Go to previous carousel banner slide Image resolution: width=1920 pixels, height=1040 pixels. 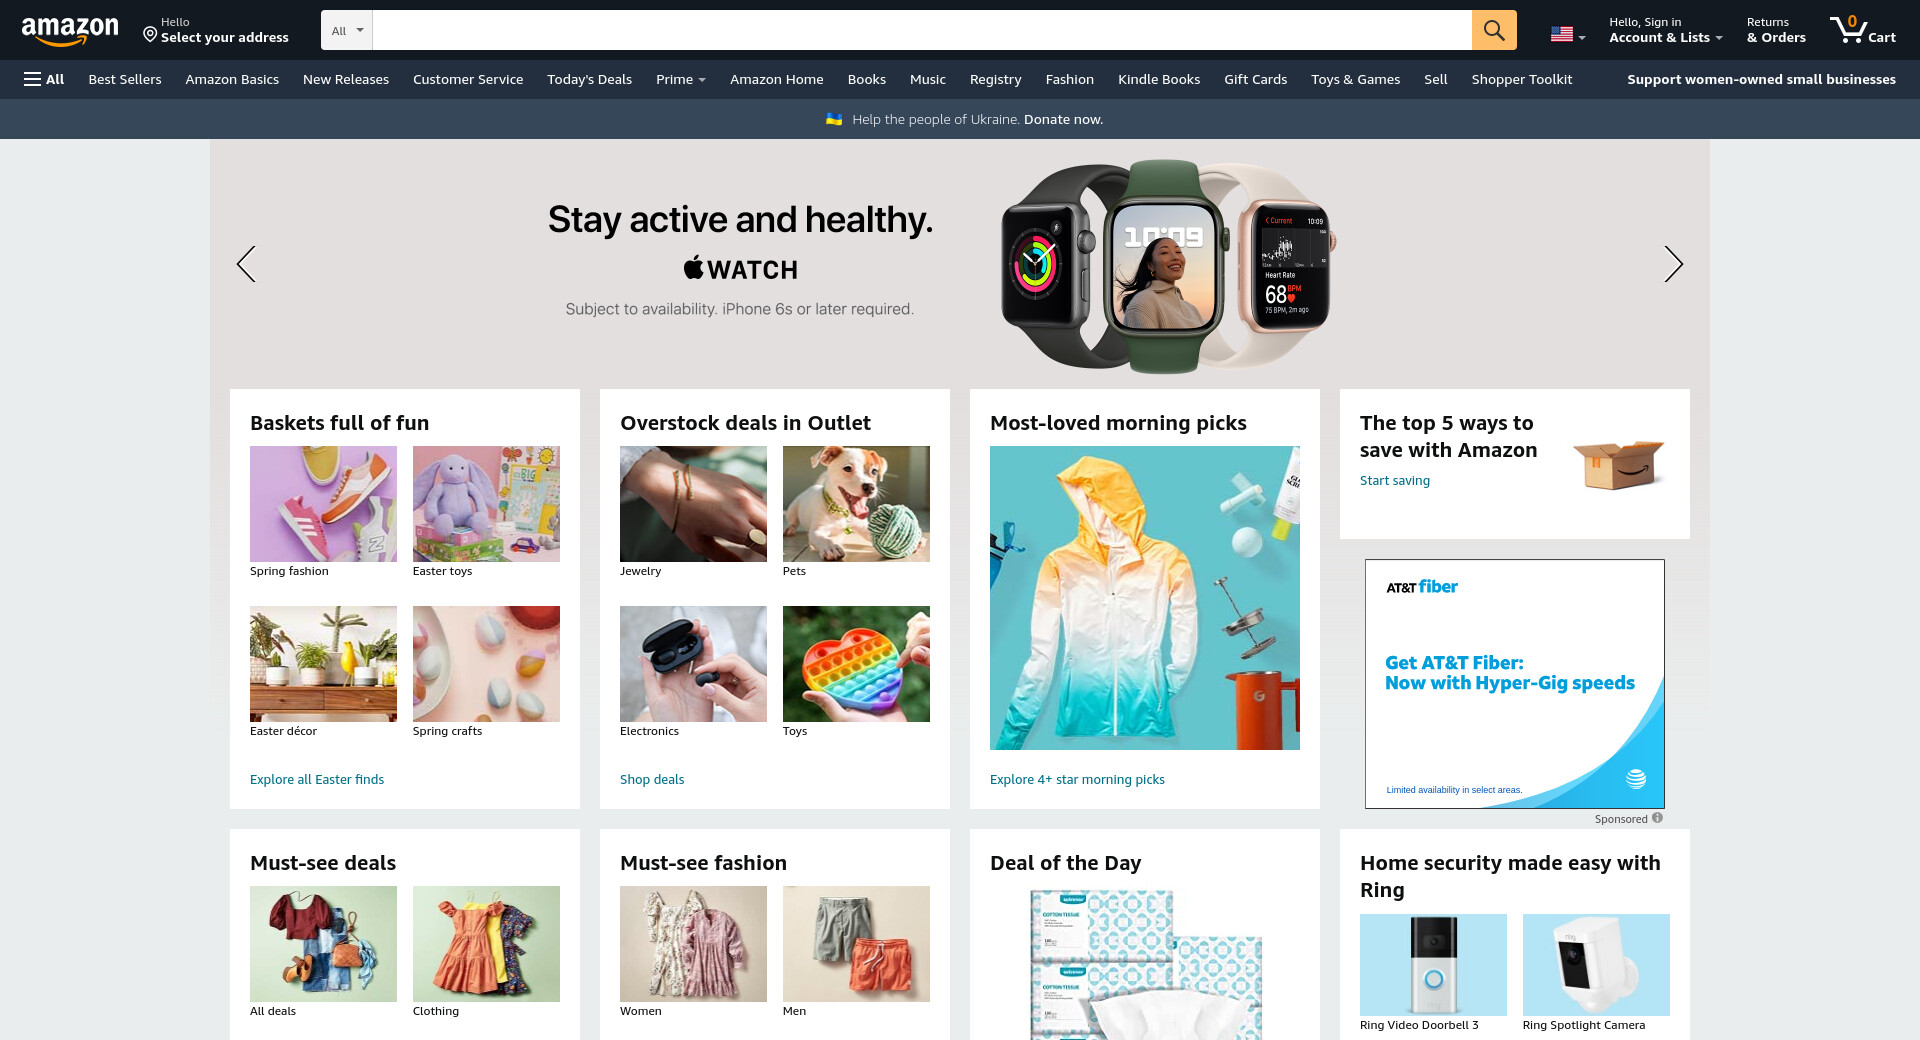(x=246, y=264)
